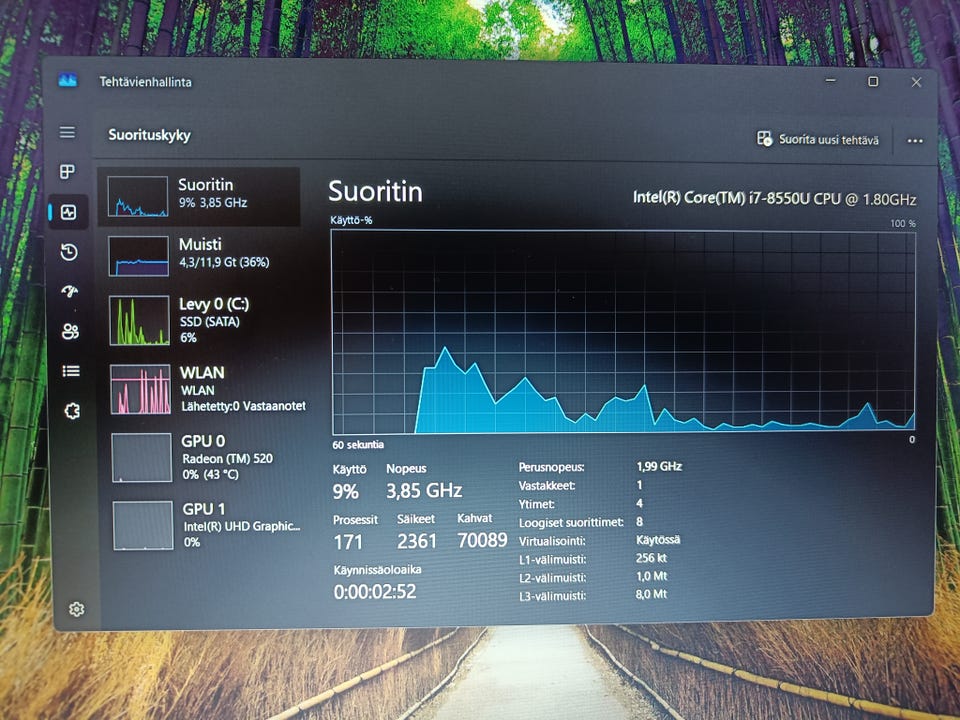Click the run new task icon
960x720 pixels.
pos(764,138)
